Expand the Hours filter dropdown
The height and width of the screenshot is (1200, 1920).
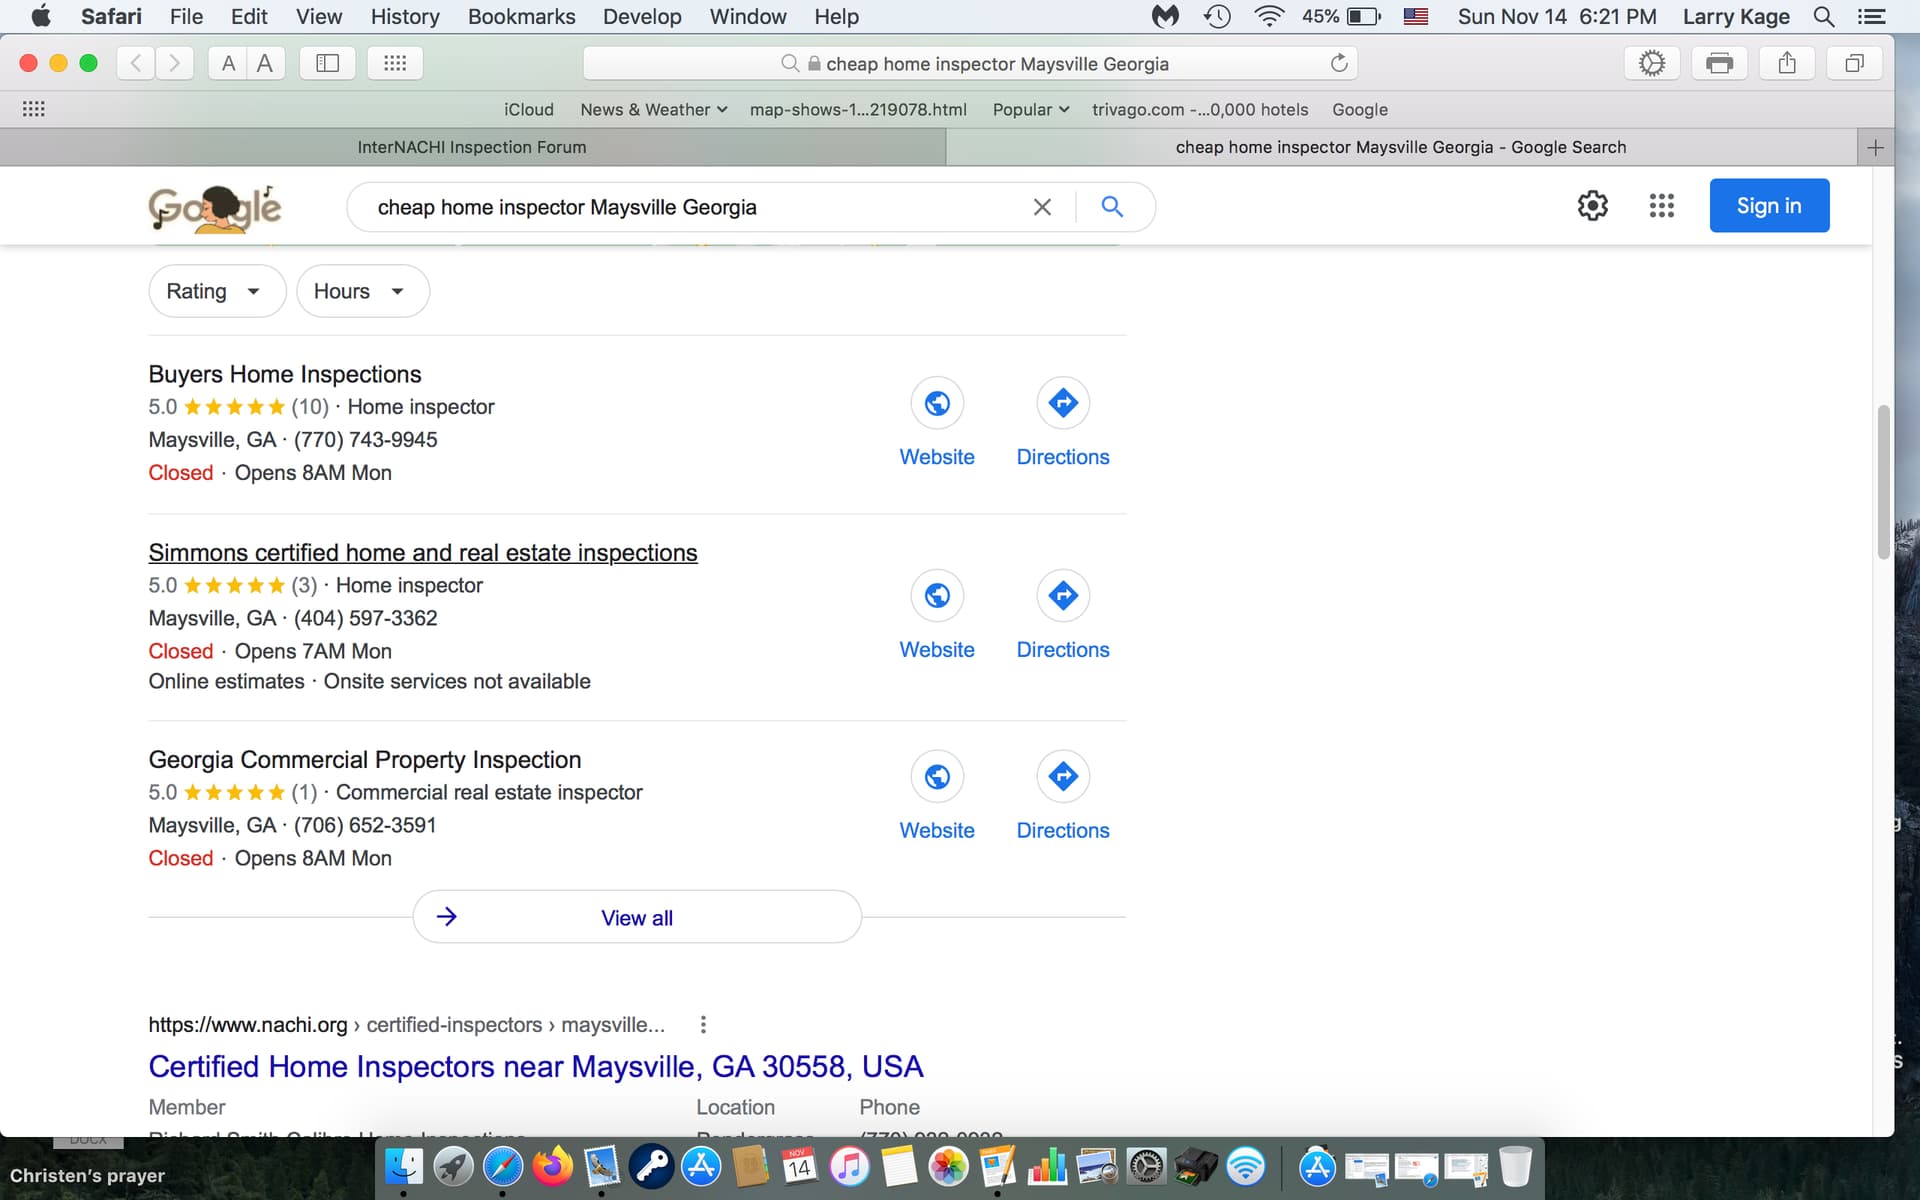coord(362,291)
